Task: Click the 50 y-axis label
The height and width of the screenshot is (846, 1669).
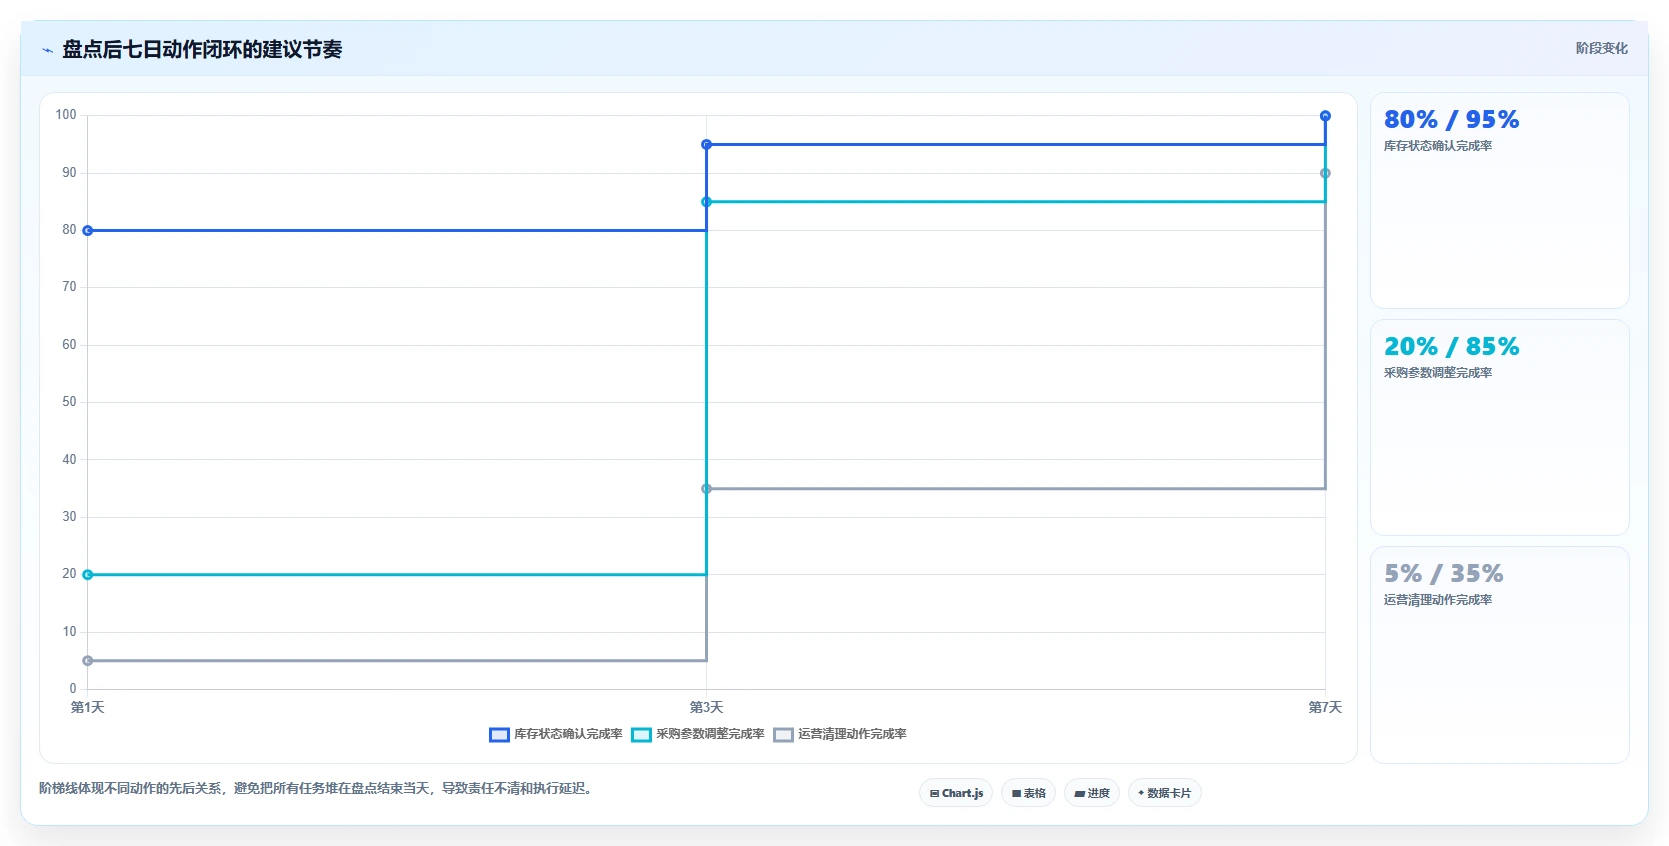Action: pyautogui.click(x=69, y=402)
